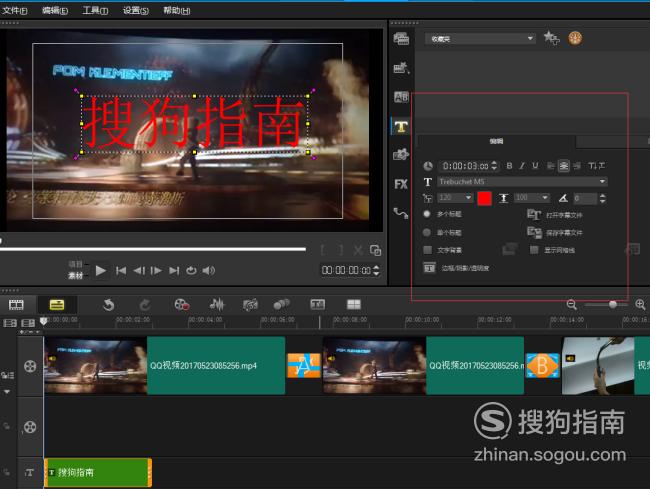Open the 文件(F) File menu
650x489 pixels.
[x=15, y=10]
